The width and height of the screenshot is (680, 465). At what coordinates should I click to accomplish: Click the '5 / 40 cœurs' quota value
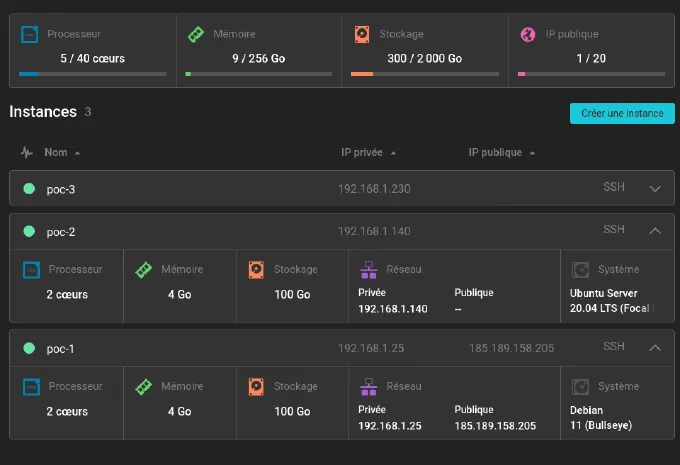92,58
